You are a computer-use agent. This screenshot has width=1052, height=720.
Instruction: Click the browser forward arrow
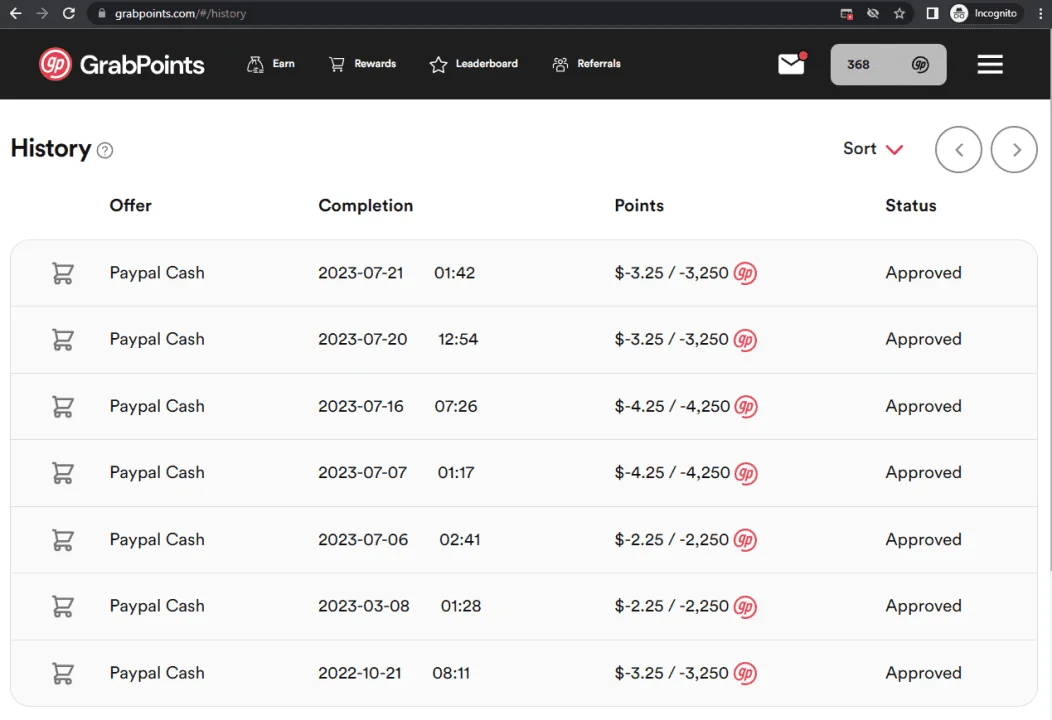click(42, 13)
